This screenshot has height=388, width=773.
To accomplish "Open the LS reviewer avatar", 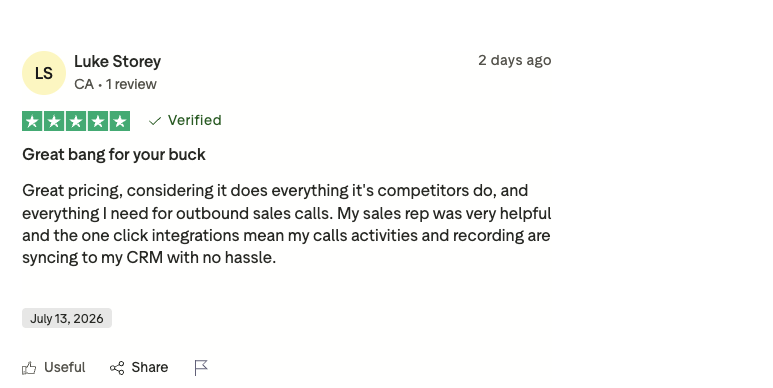I will coord(44,73).
